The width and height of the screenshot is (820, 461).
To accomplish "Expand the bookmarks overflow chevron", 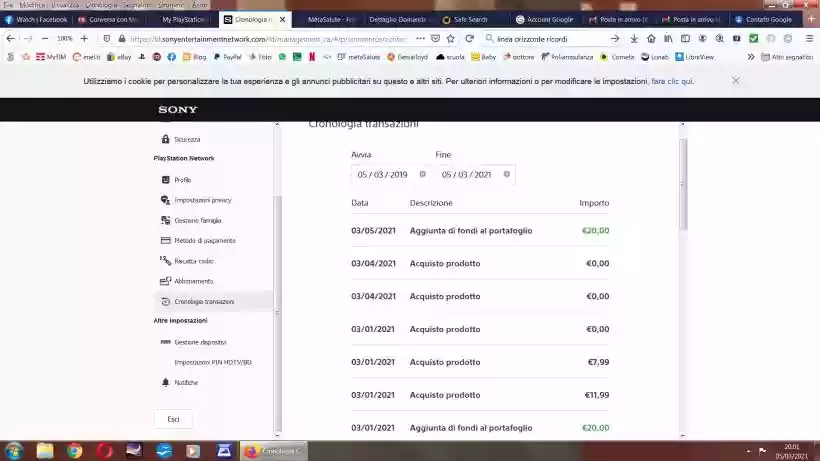I will pyautogui.click(x=751, y=57).
